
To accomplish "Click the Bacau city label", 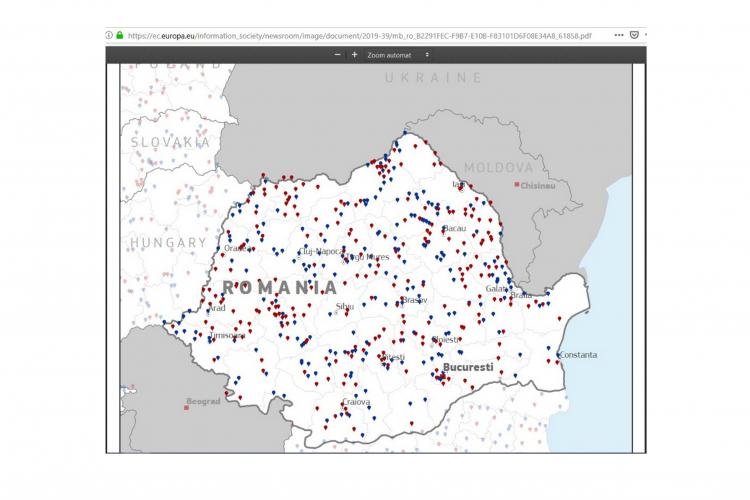I will [x=454, y=228].
